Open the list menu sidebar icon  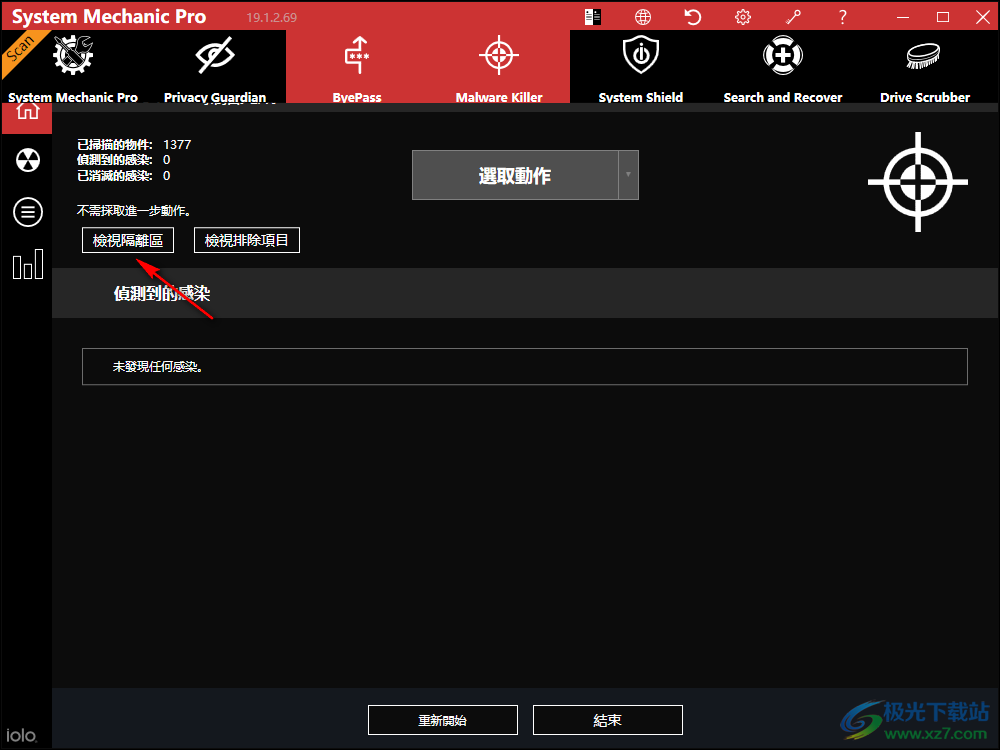tap(27, 212)
